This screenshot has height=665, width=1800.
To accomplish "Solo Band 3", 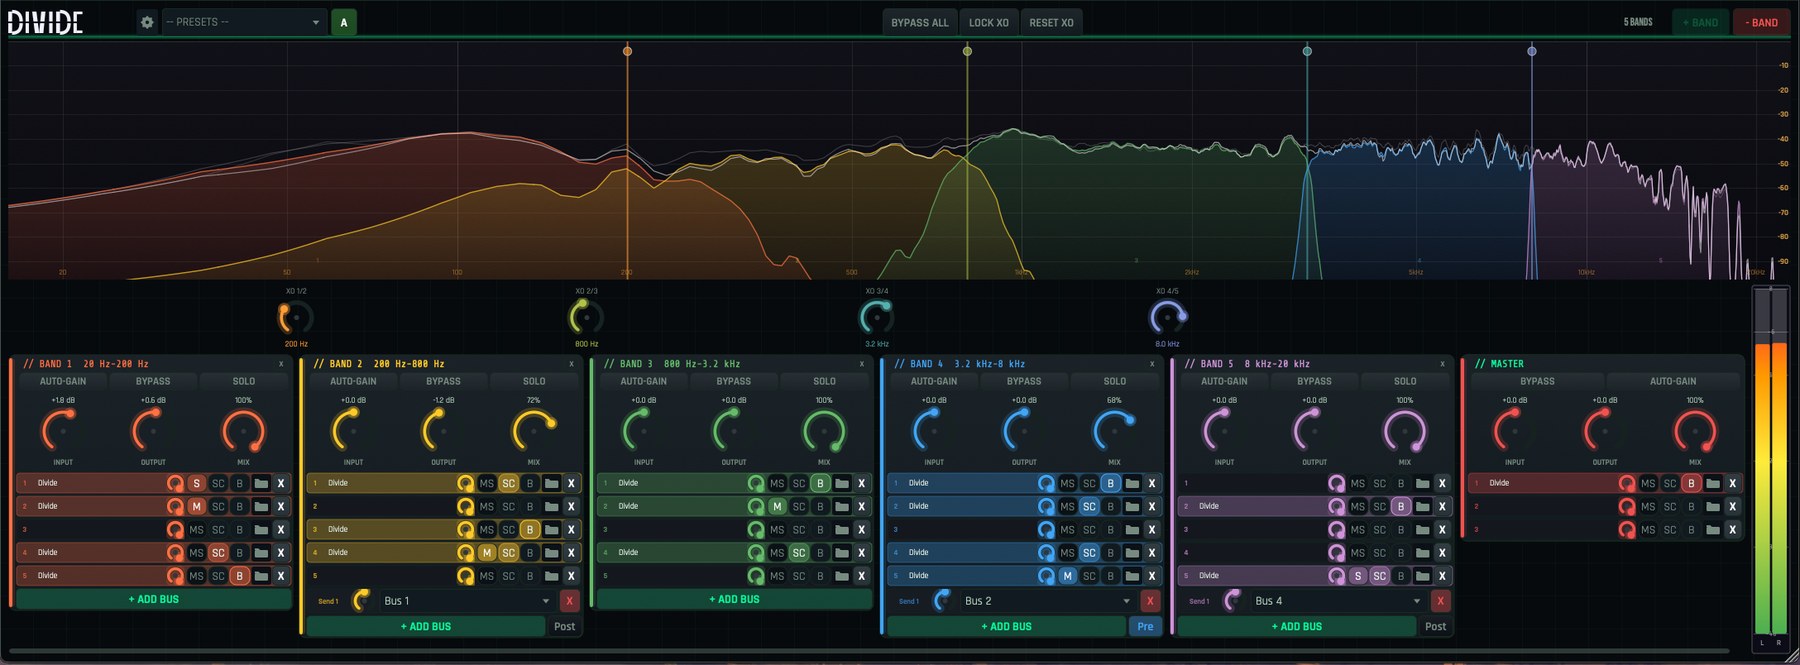I will (x=824, y=381).
